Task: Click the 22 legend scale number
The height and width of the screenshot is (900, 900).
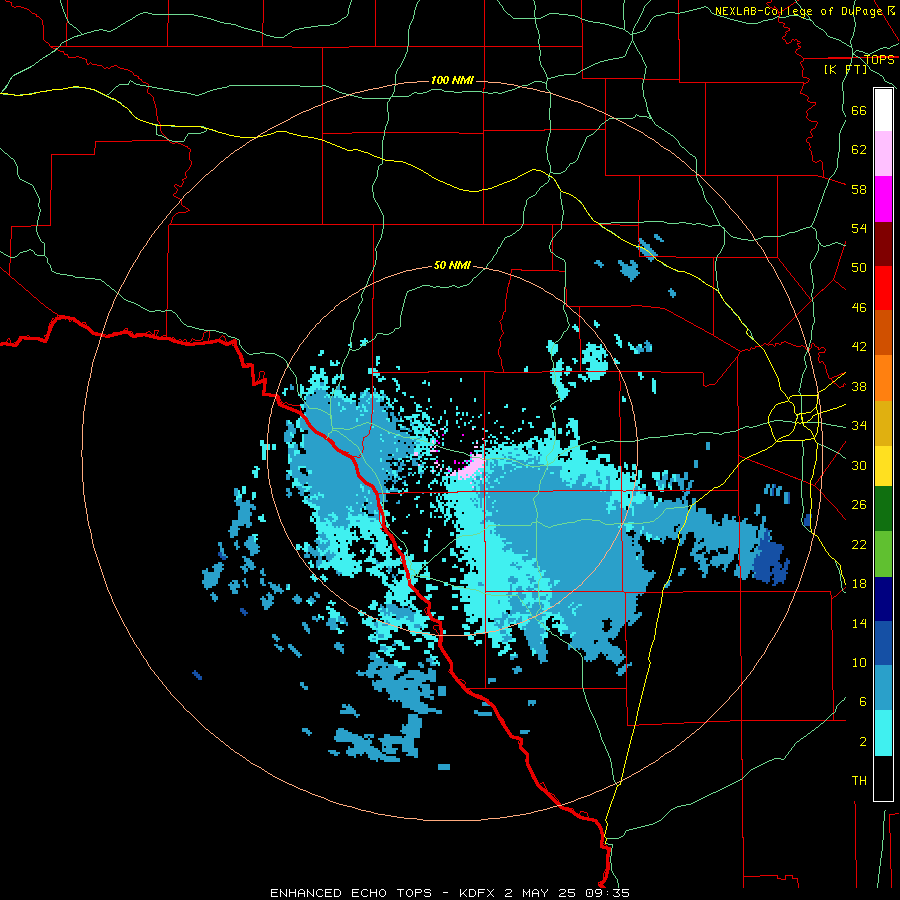Action: (859, 544)
